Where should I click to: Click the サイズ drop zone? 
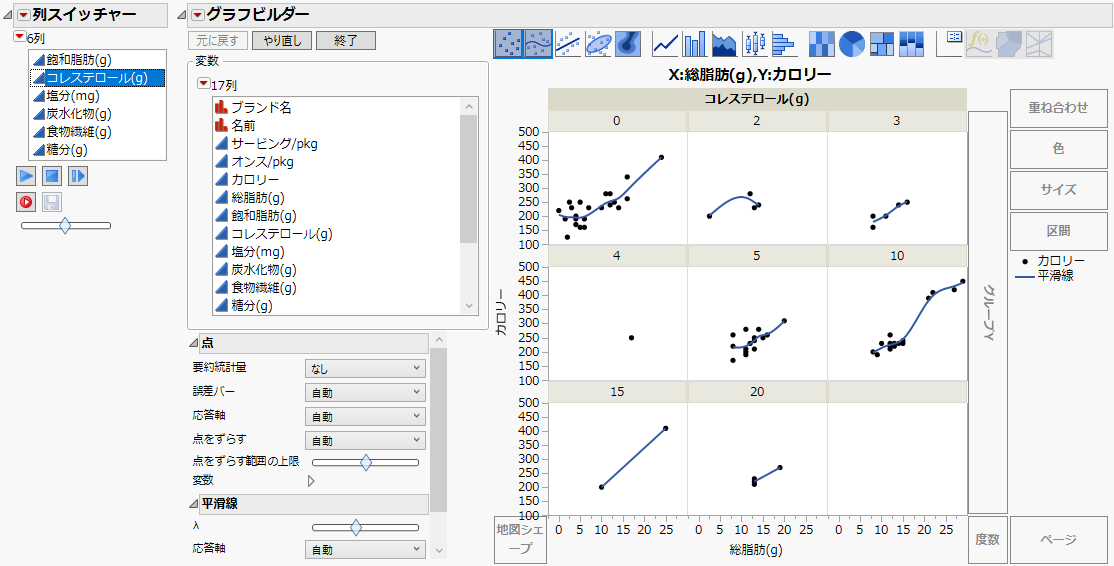pos(1059,190)
